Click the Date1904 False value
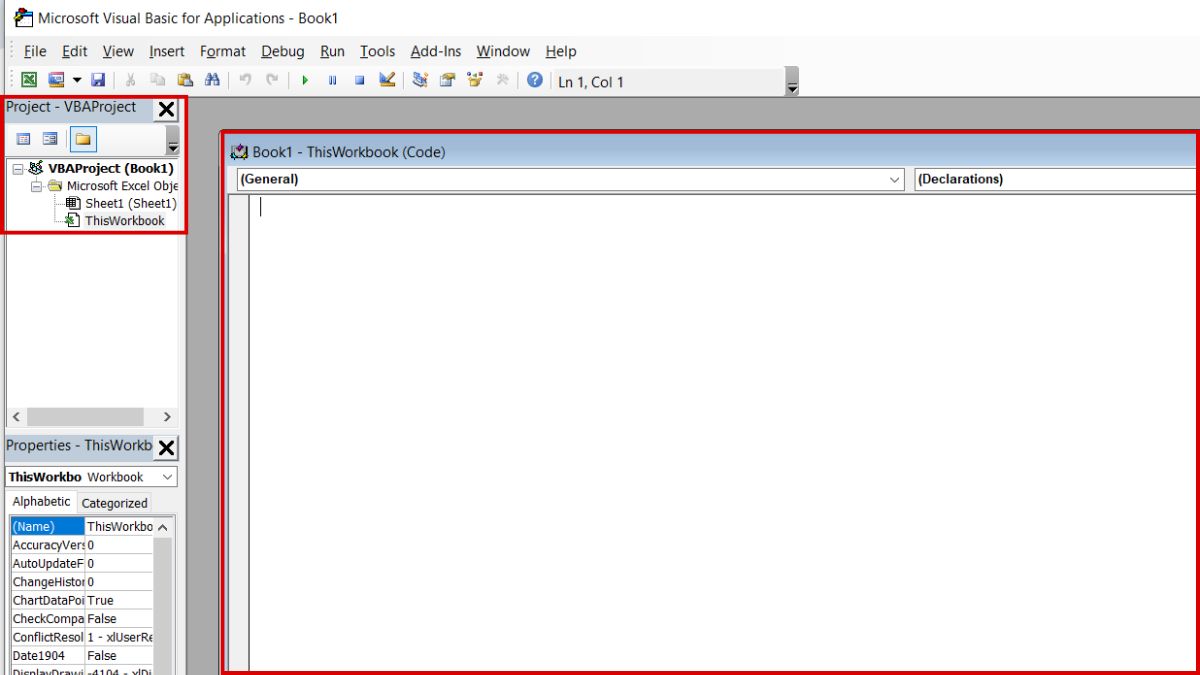Viewport: 1200px width, 675px height. 119,655
